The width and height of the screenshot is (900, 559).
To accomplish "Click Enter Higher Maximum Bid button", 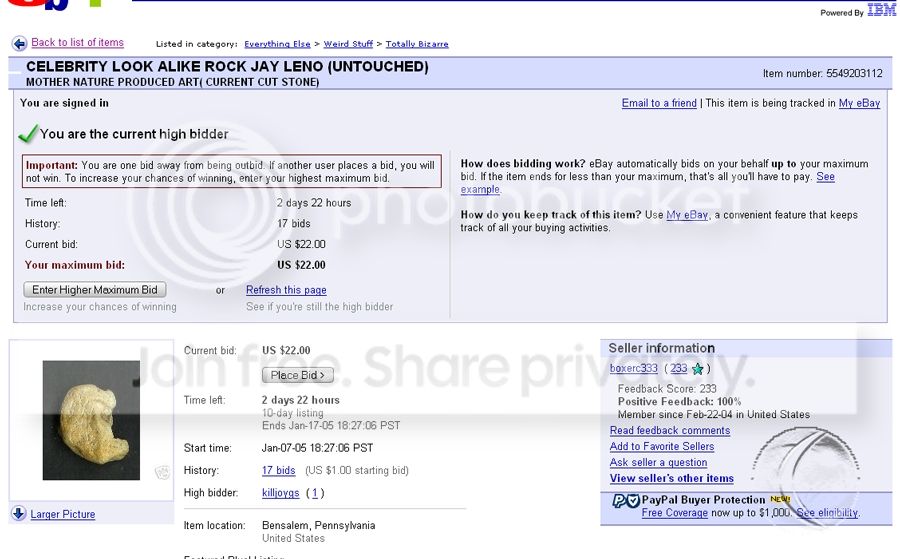I will [95, 290].
